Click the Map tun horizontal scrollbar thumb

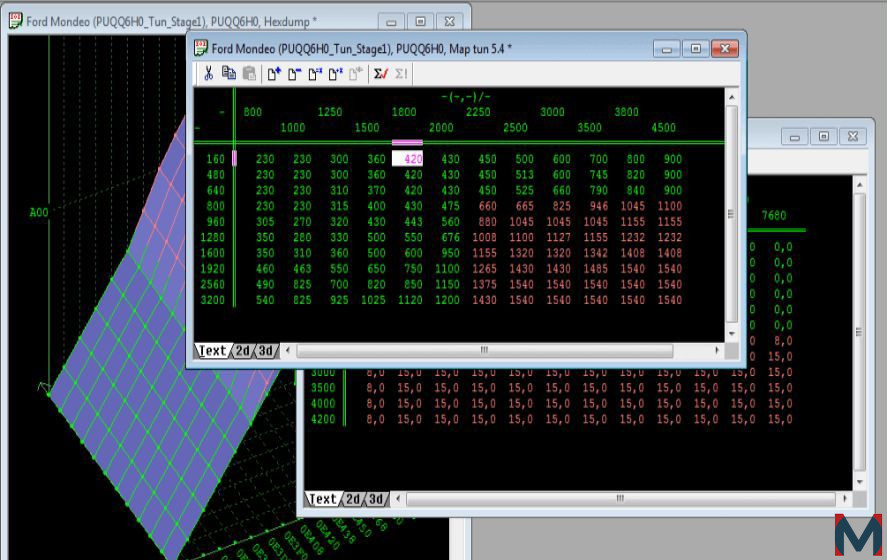point(485,350)
